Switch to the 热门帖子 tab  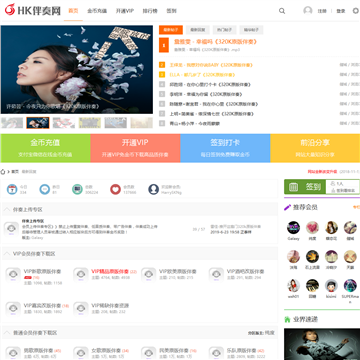[x=224, y=30]
